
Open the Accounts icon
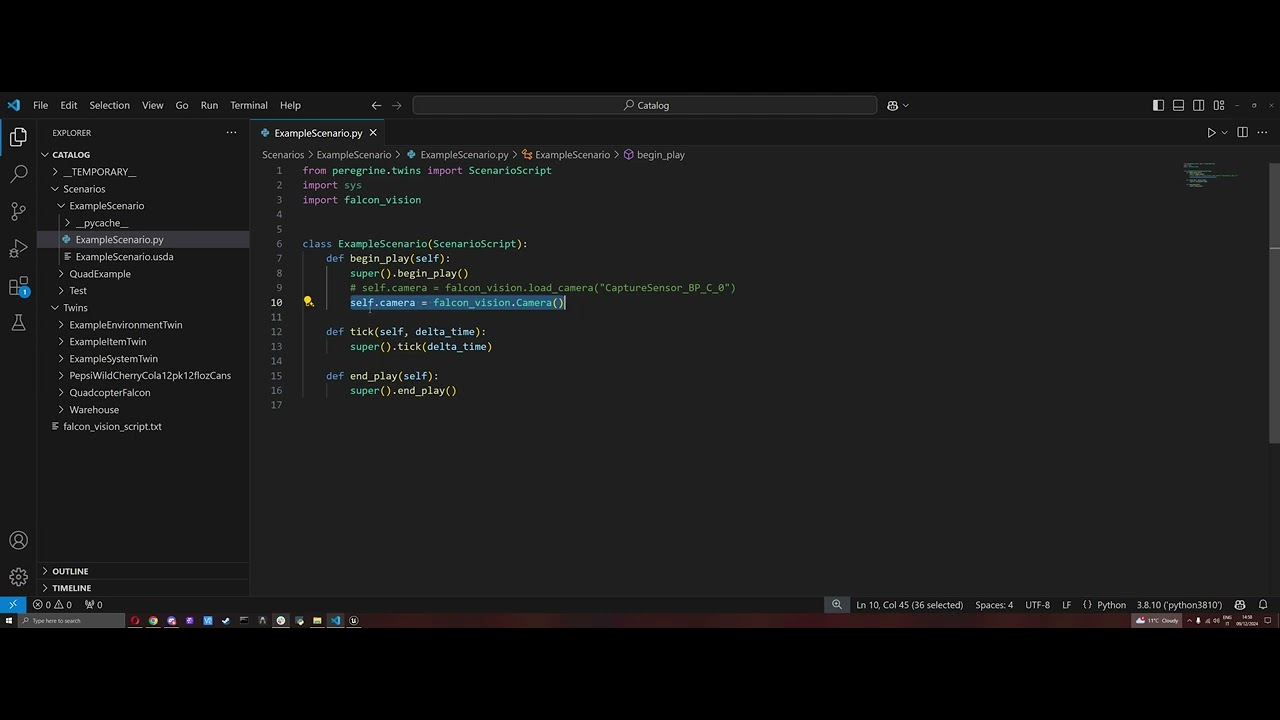coord(18,541)
